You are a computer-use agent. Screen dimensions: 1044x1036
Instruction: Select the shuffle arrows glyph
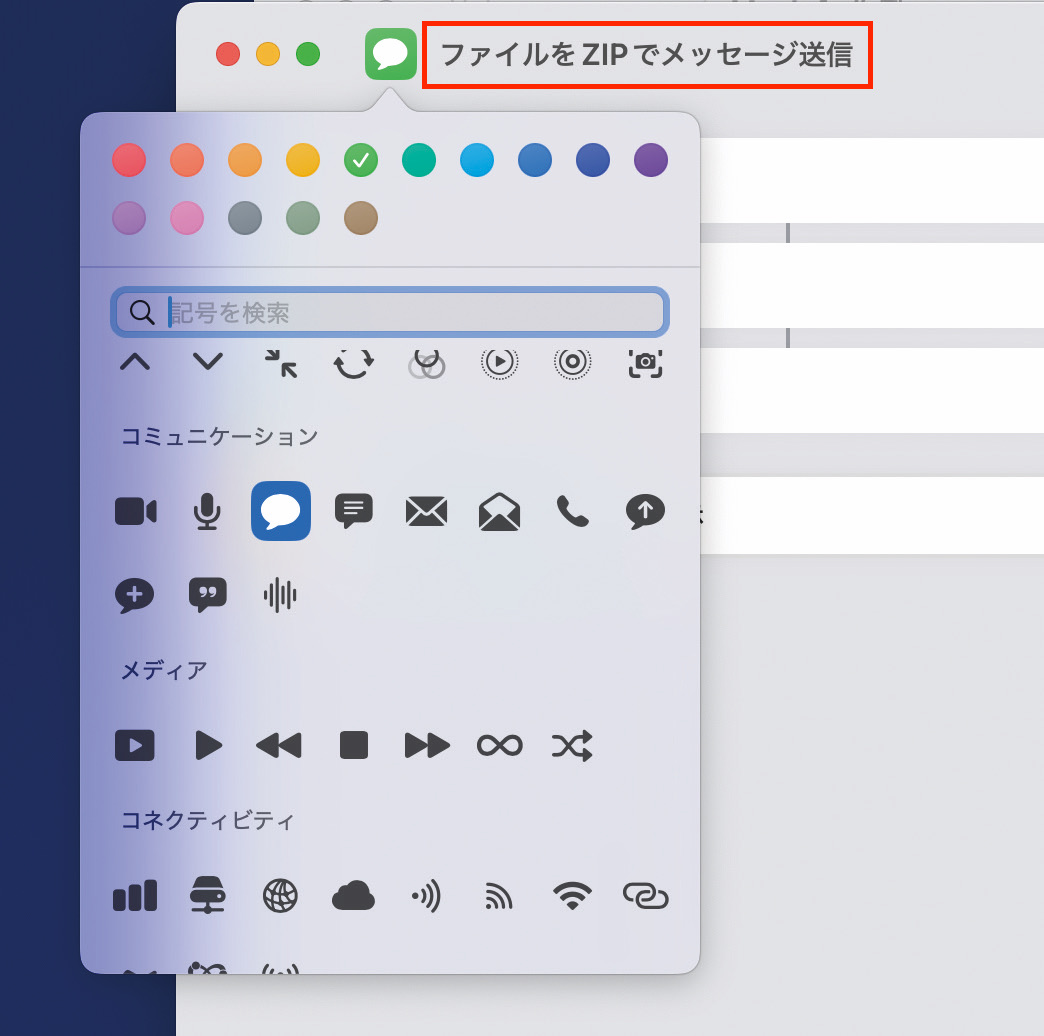coord(572,745)
